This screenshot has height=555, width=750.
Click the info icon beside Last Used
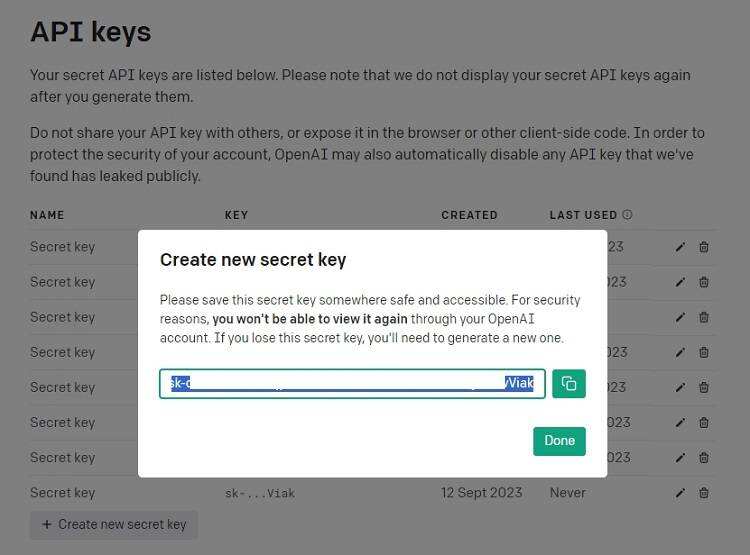627,215
